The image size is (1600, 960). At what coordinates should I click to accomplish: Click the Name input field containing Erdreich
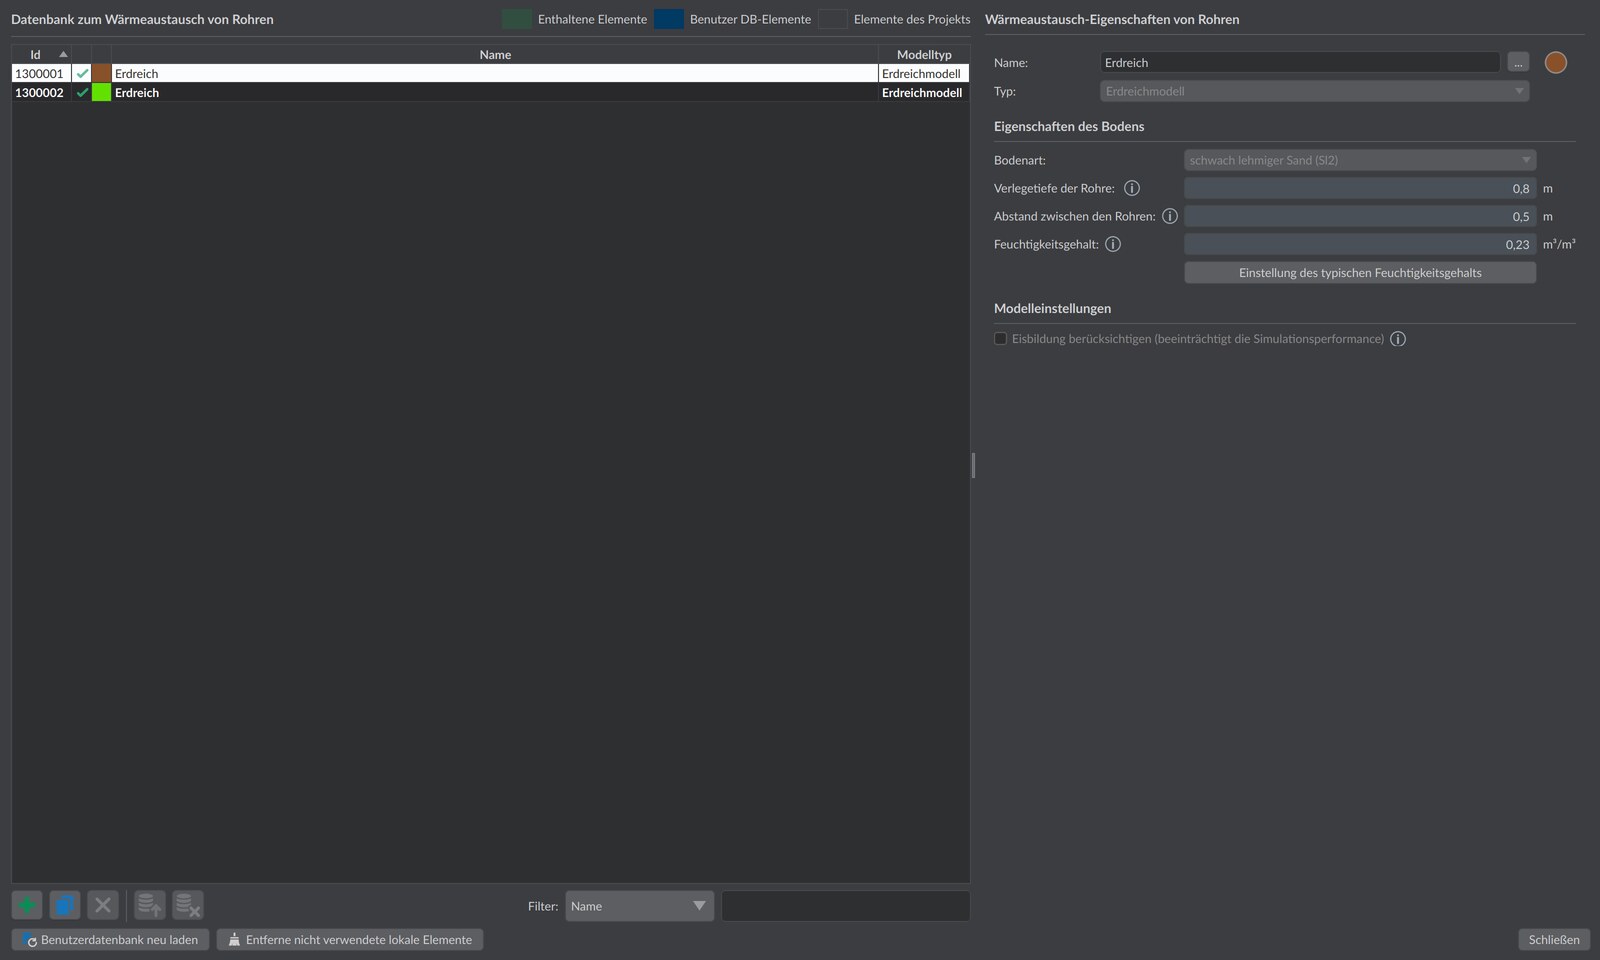pyautogui.click(x=1300, y=62)
